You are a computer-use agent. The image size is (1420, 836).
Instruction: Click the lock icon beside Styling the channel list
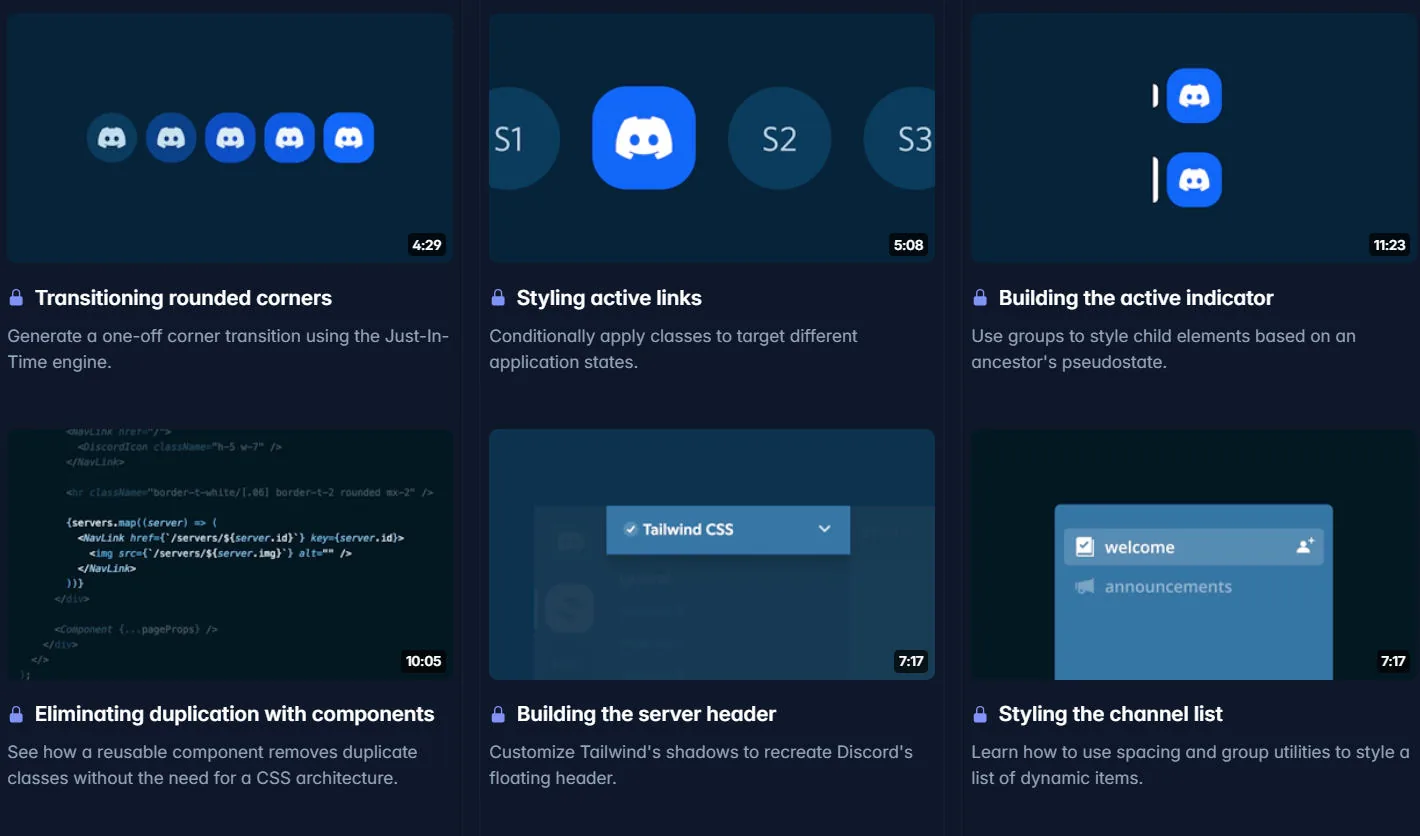tap(980, 714)
